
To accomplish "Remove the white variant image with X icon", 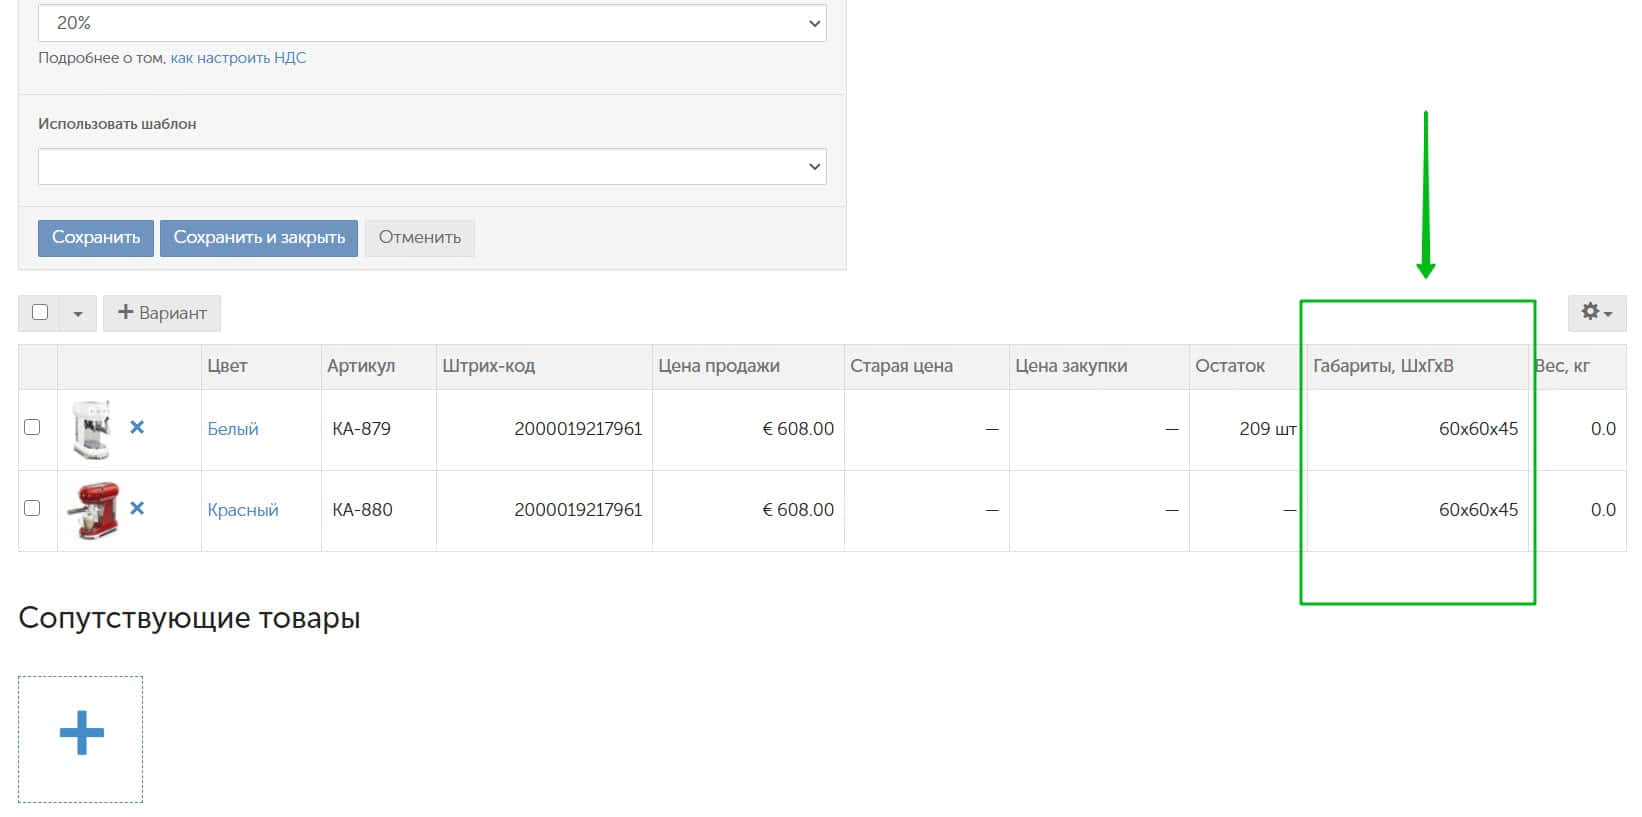I will [x=137, y=427].
